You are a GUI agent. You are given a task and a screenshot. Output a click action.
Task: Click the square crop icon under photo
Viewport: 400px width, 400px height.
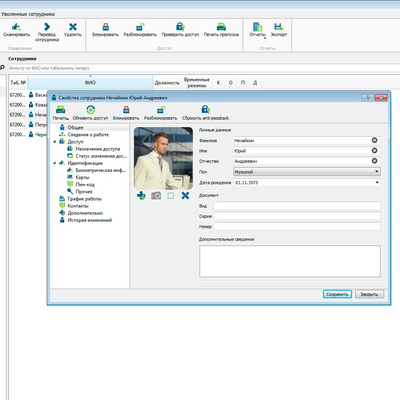tap(171, 196)
